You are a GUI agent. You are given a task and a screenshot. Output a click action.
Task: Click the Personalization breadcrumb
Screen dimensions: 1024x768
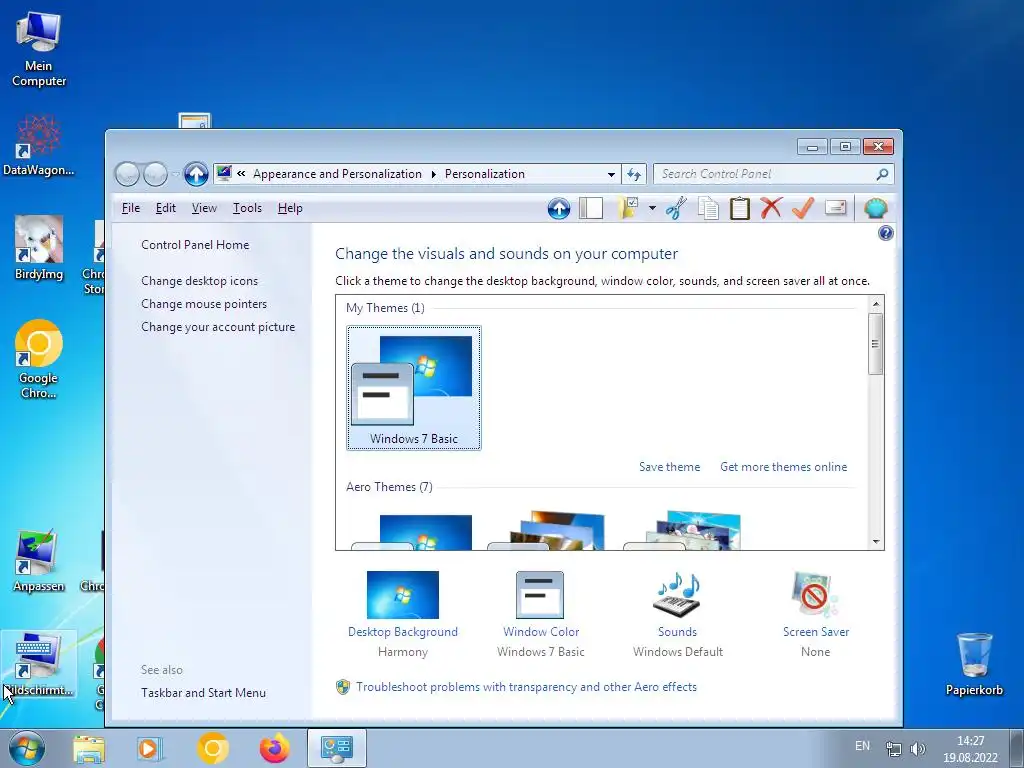(x=485, y=174)
